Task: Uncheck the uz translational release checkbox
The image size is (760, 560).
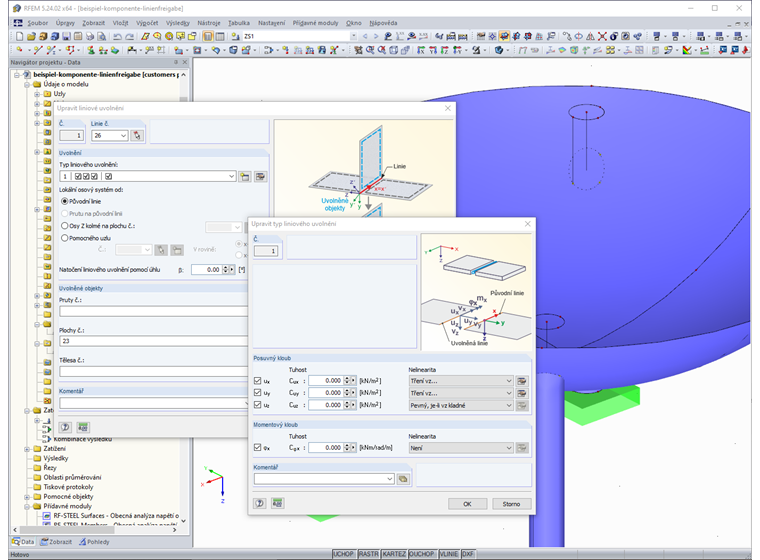Action: click(257, 405)
